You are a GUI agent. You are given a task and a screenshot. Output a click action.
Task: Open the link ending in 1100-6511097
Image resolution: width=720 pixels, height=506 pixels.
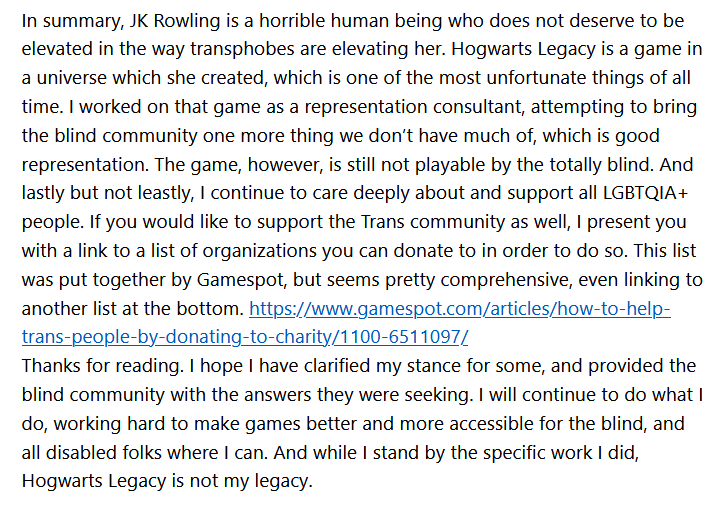pos(245,337)
